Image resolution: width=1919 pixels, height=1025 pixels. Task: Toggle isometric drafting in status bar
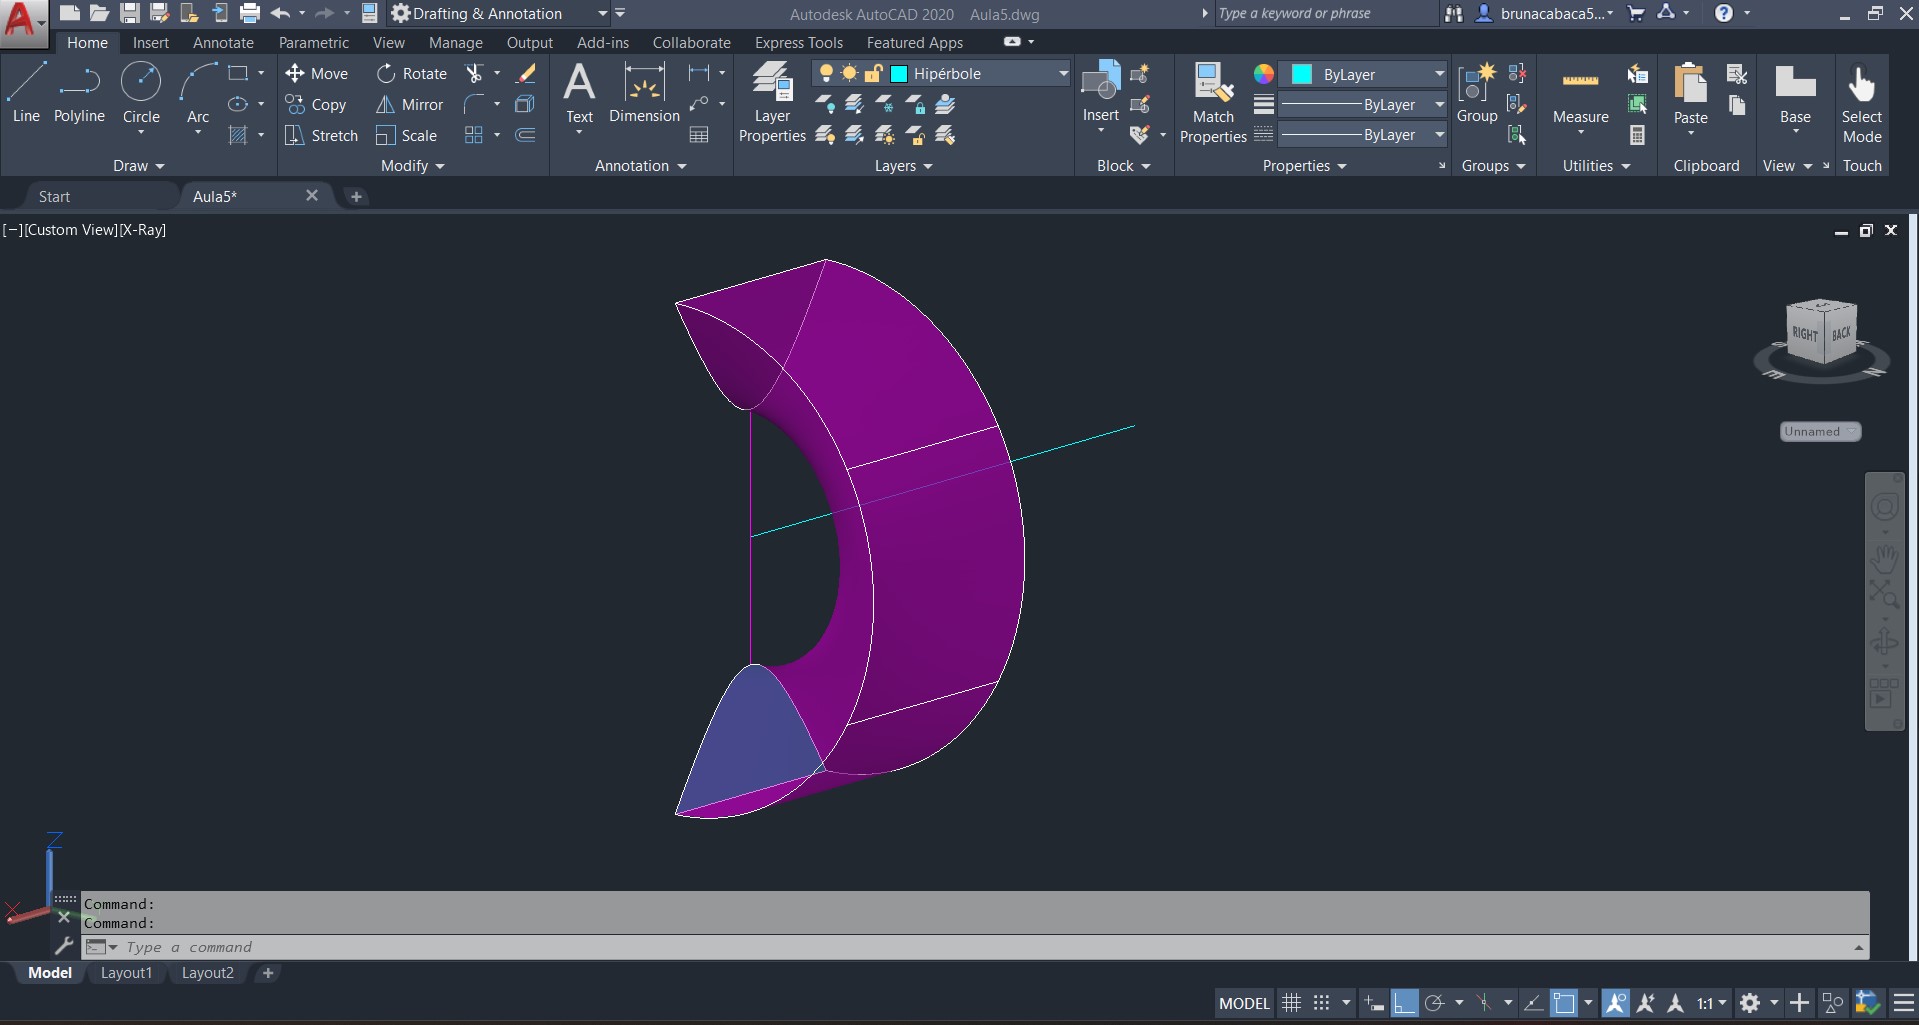[1484, 1003]
